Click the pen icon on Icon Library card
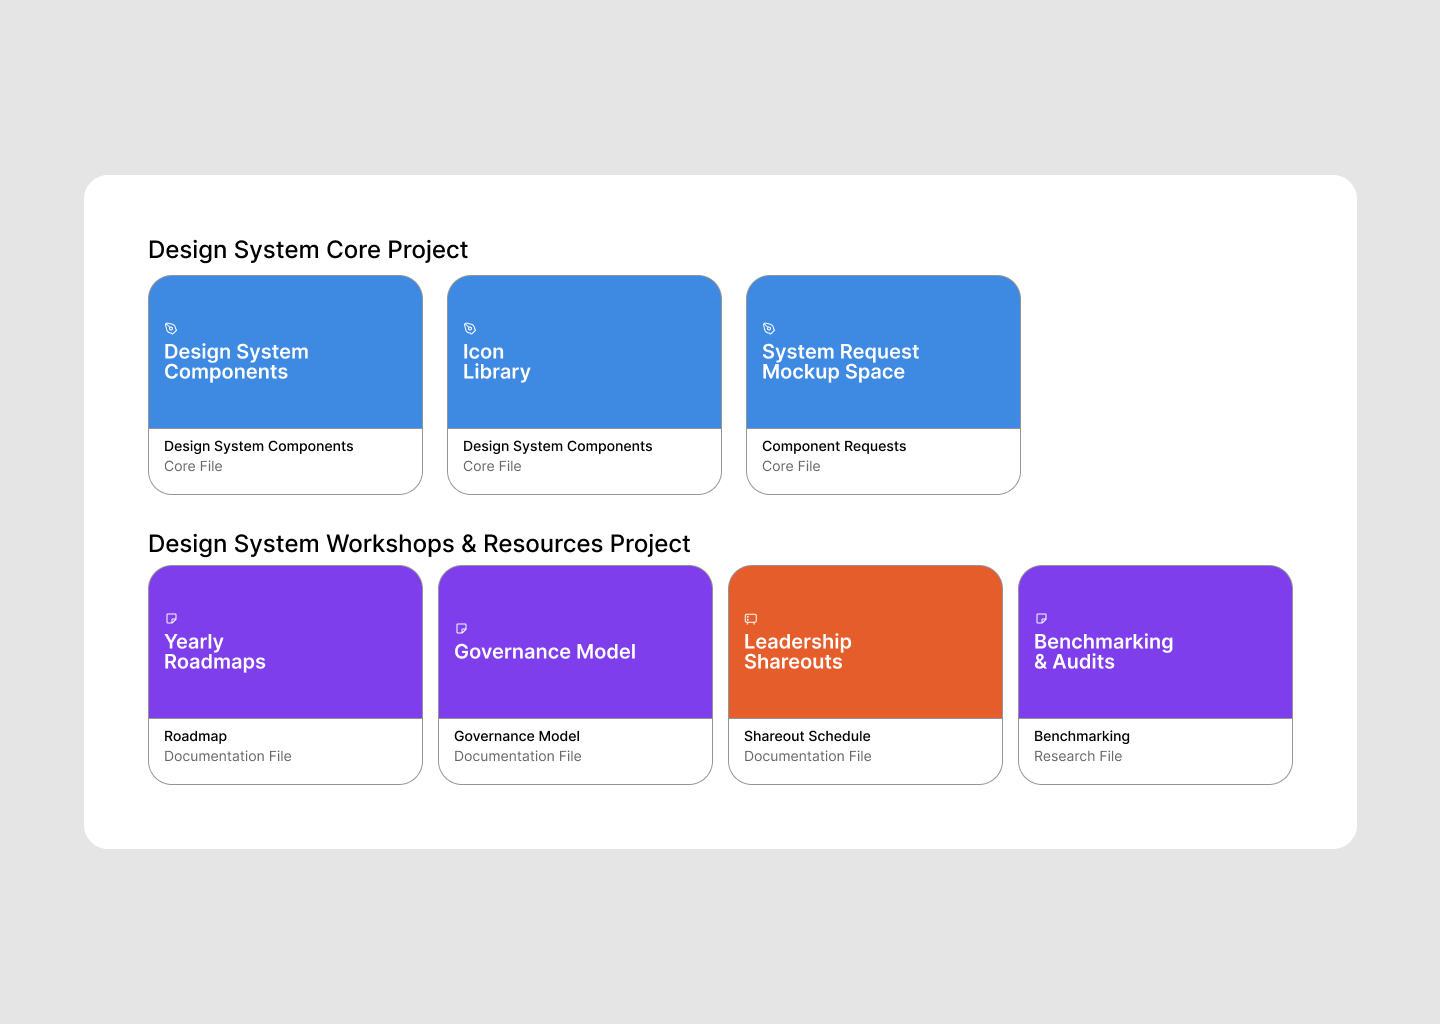The width and height of the screenshot is (1440, 1024). pyautogui.click(x=470, y=328)
